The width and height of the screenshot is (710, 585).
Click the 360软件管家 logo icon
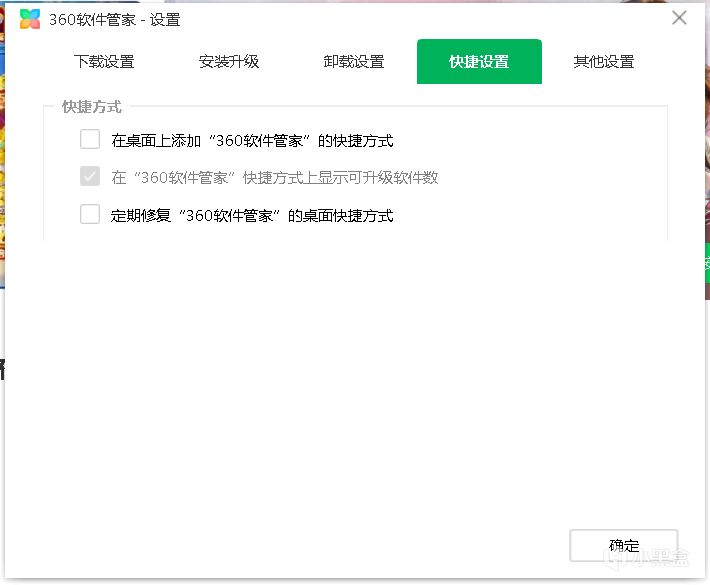pos(30,19)
